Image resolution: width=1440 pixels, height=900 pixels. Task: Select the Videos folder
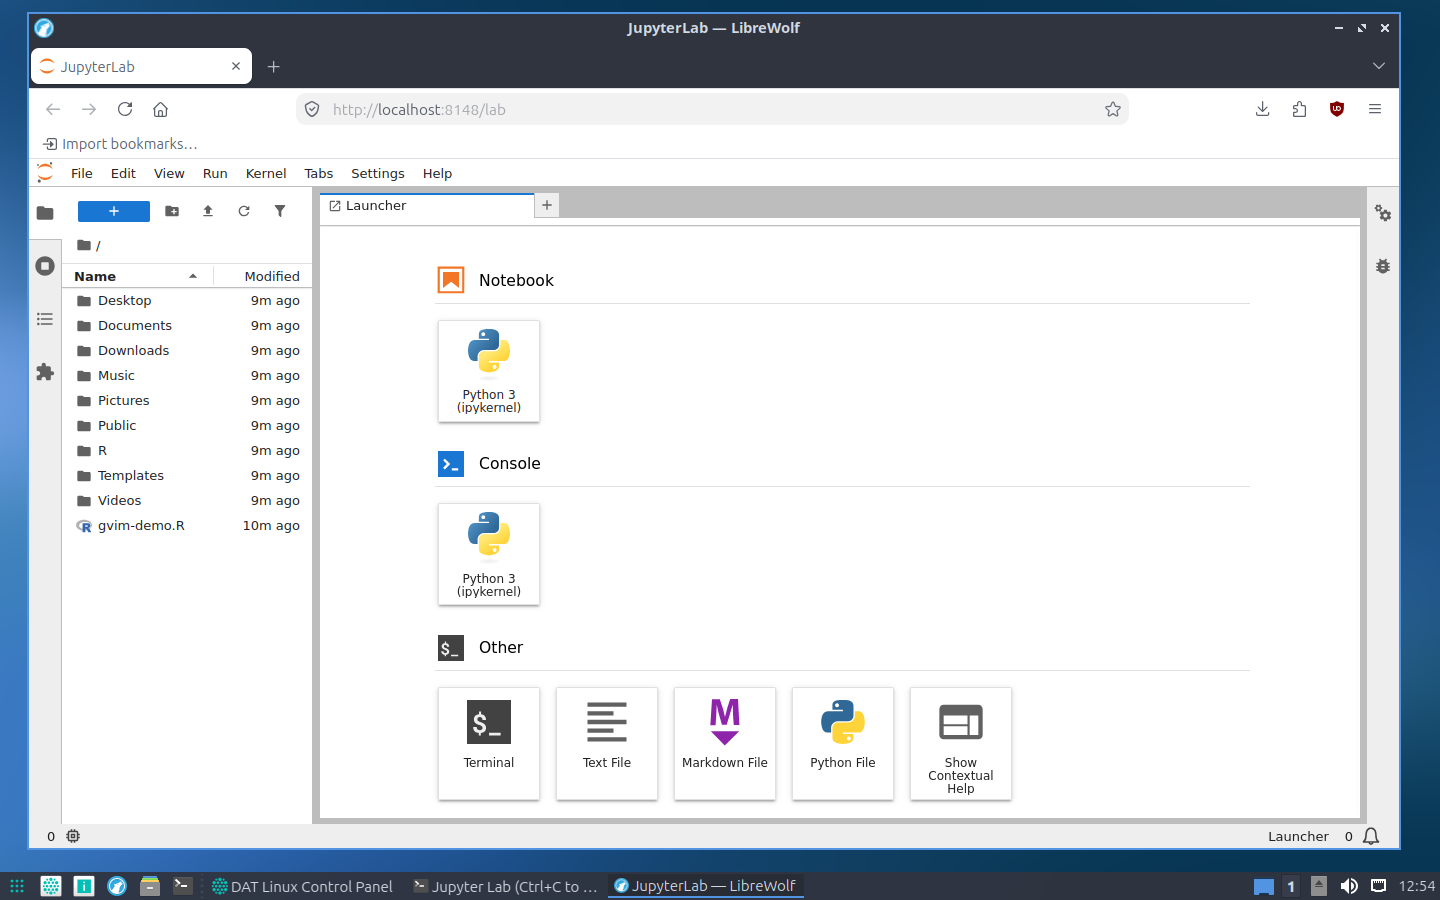click(187, 500)
